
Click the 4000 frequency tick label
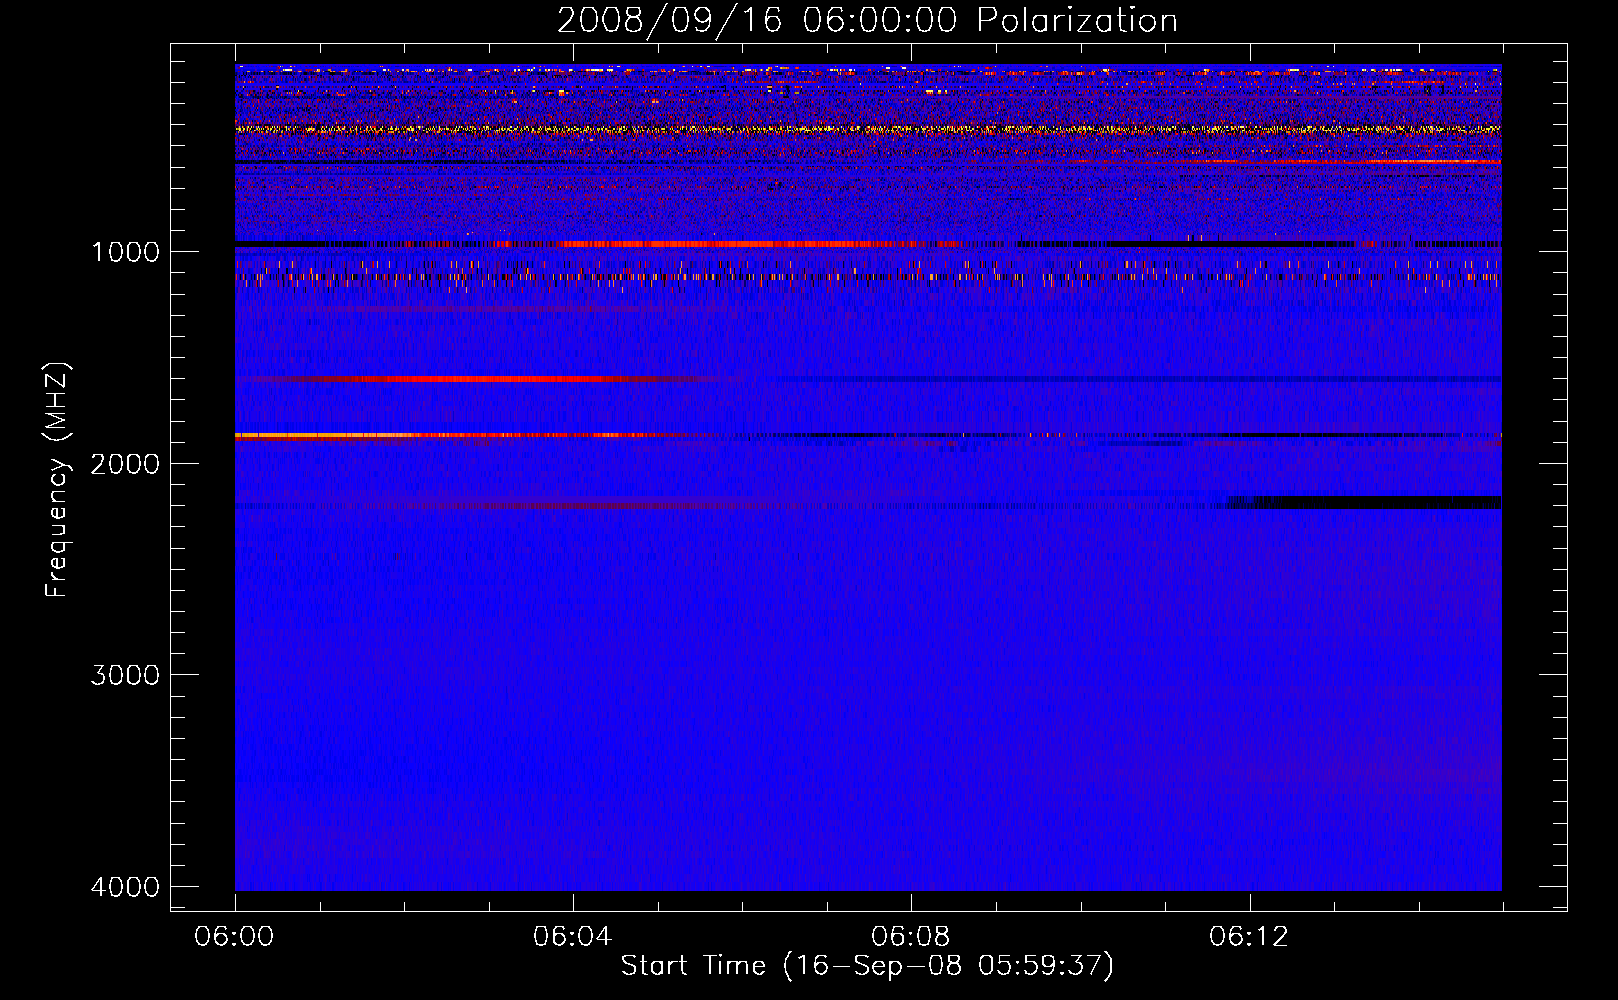(x=125, y=887)
